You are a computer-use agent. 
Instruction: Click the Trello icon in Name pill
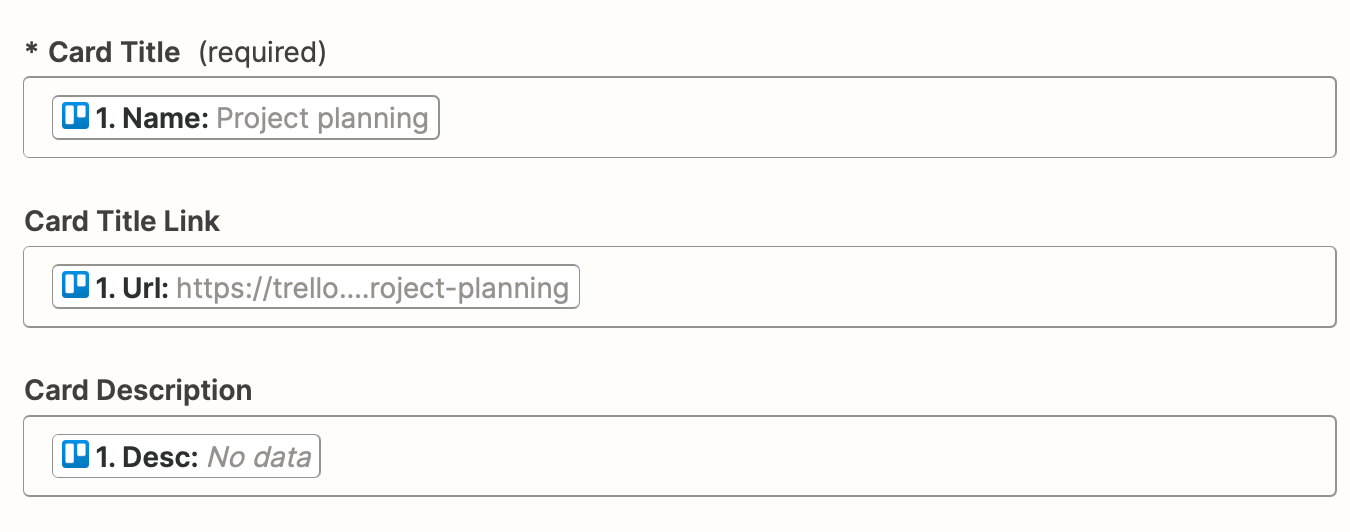tap(76, 117)
